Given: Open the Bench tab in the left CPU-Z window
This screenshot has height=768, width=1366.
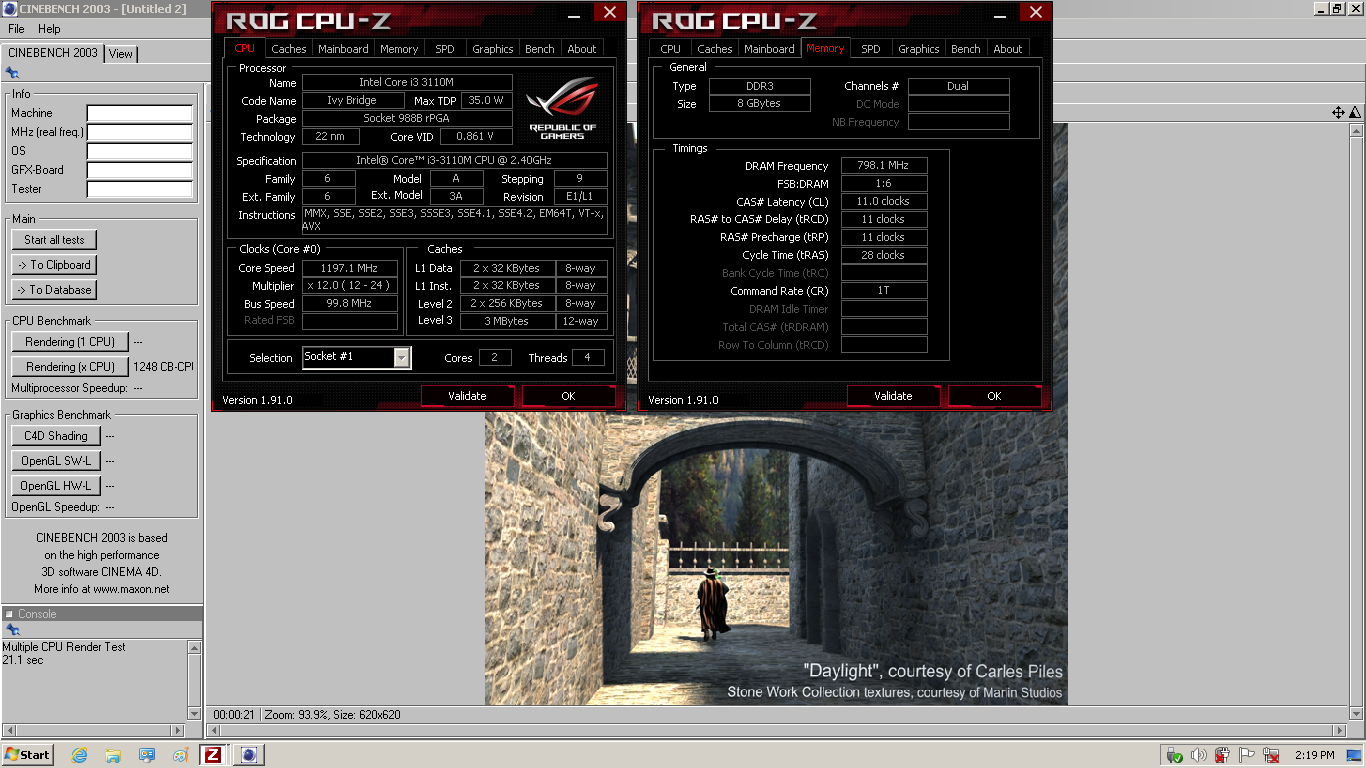Looking at the screenshot, I should pos(540,48).
